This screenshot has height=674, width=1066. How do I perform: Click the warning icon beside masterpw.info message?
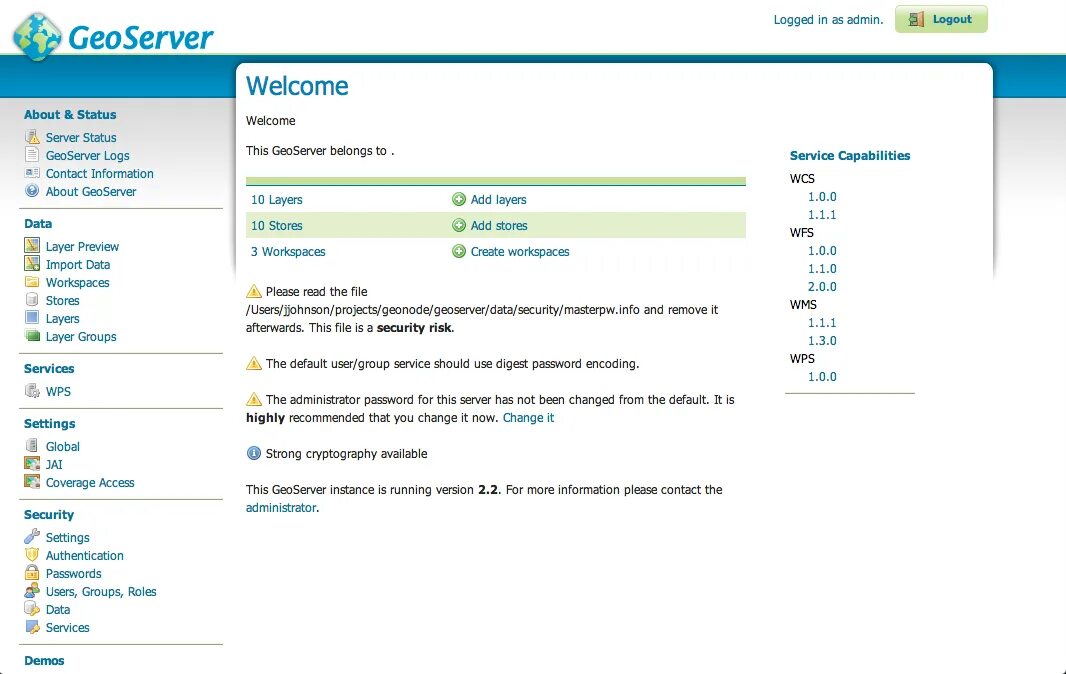(254, 291)
